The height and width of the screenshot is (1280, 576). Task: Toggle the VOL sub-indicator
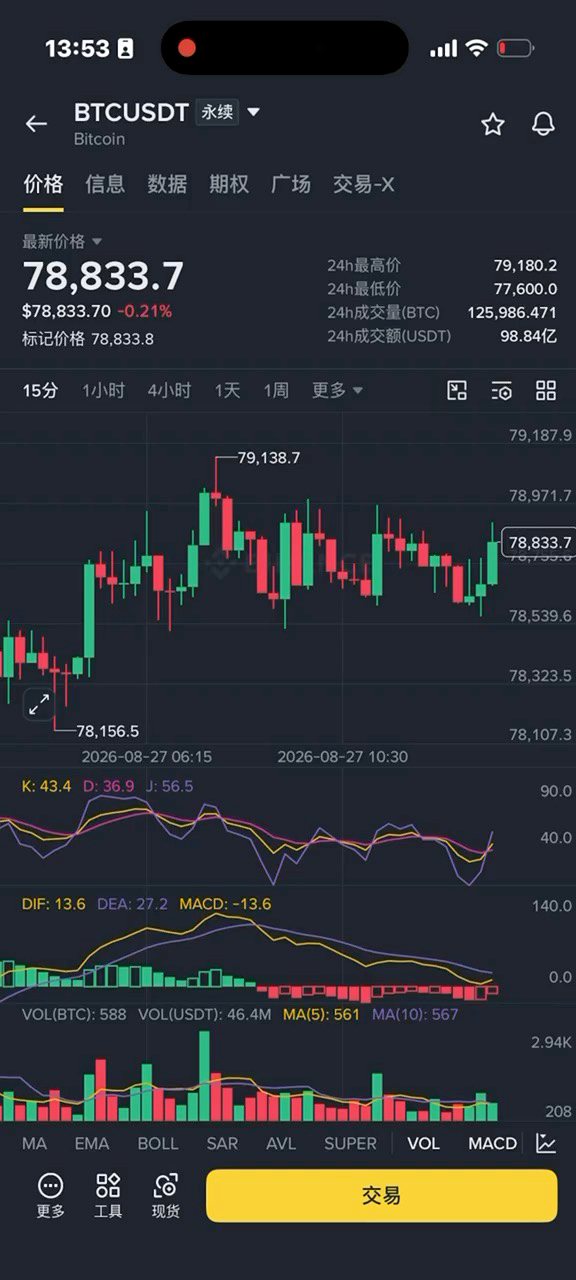click(x=423, y=1143)
